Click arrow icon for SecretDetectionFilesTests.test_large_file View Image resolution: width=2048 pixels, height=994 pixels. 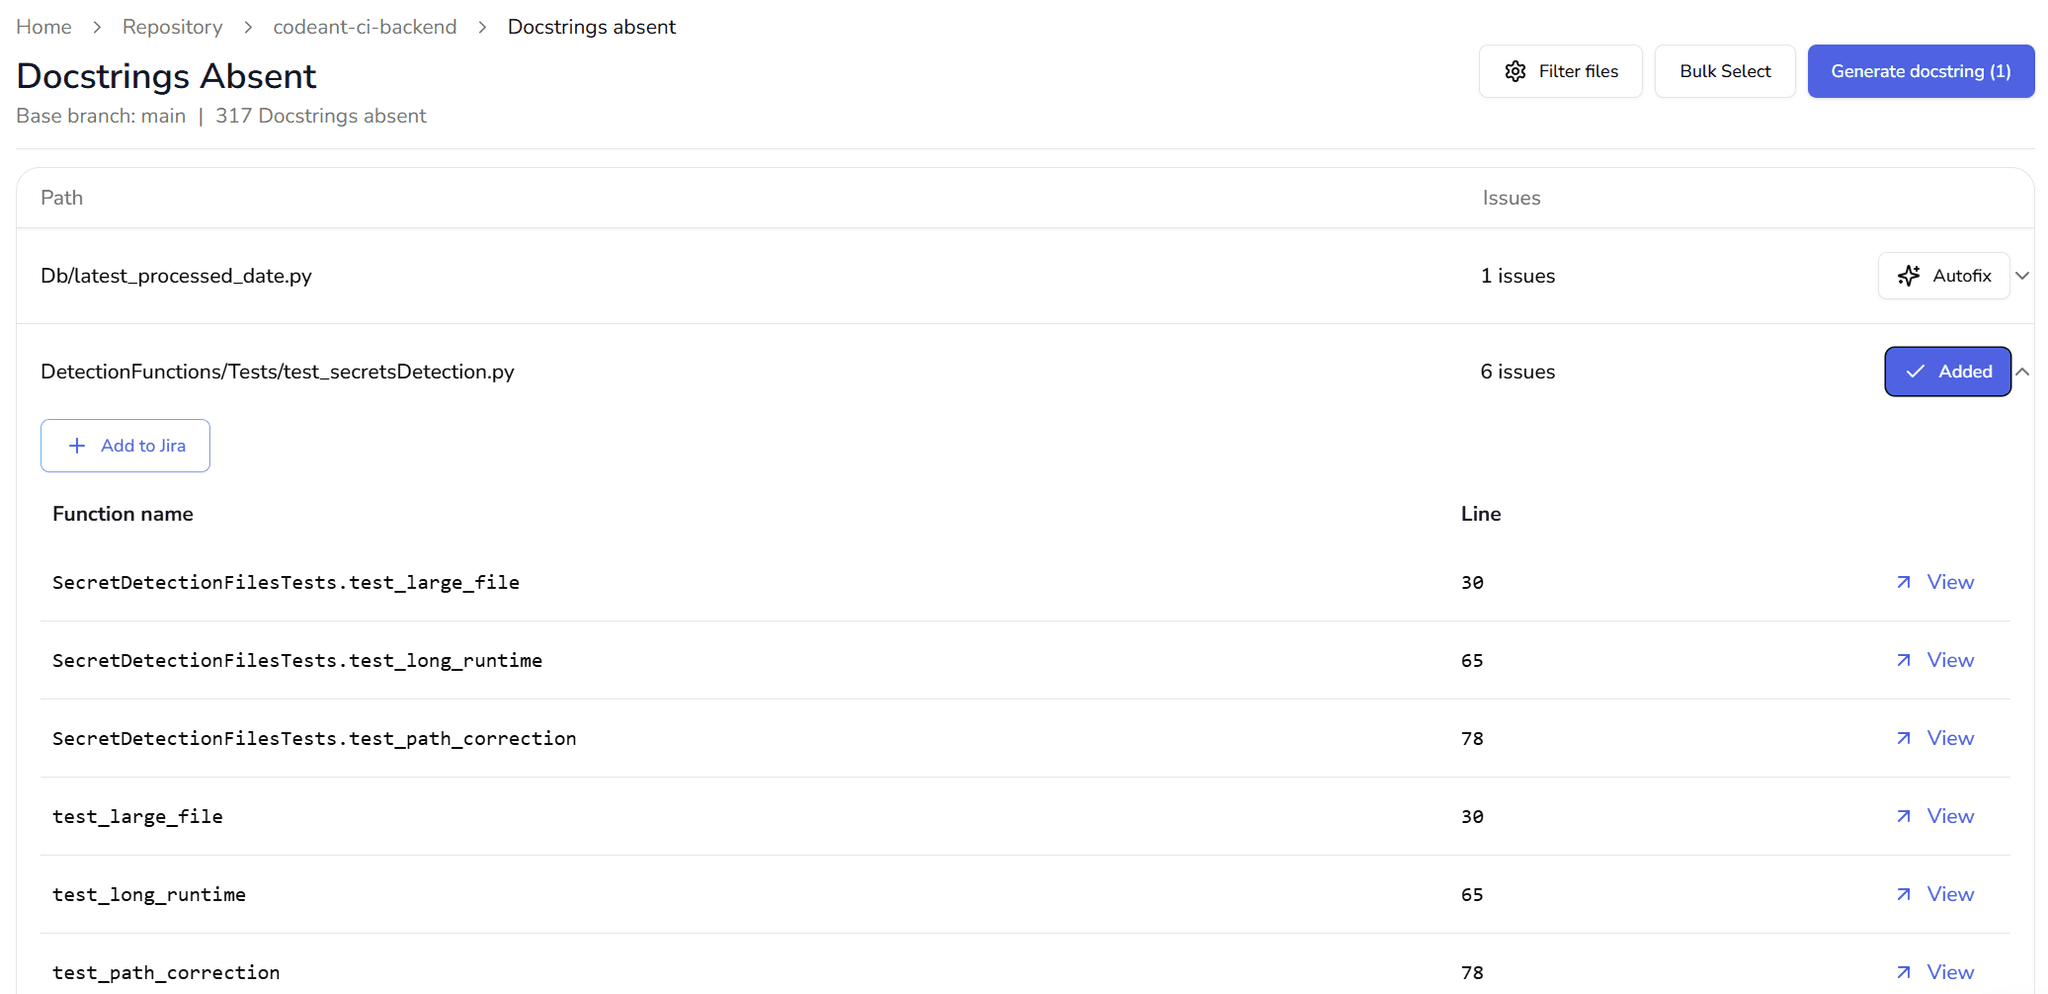[x=1904, y=582]
